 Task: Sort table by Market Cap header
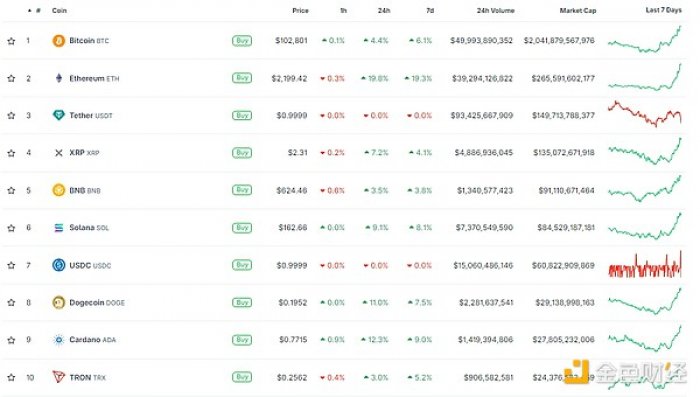tap(578, 10)
